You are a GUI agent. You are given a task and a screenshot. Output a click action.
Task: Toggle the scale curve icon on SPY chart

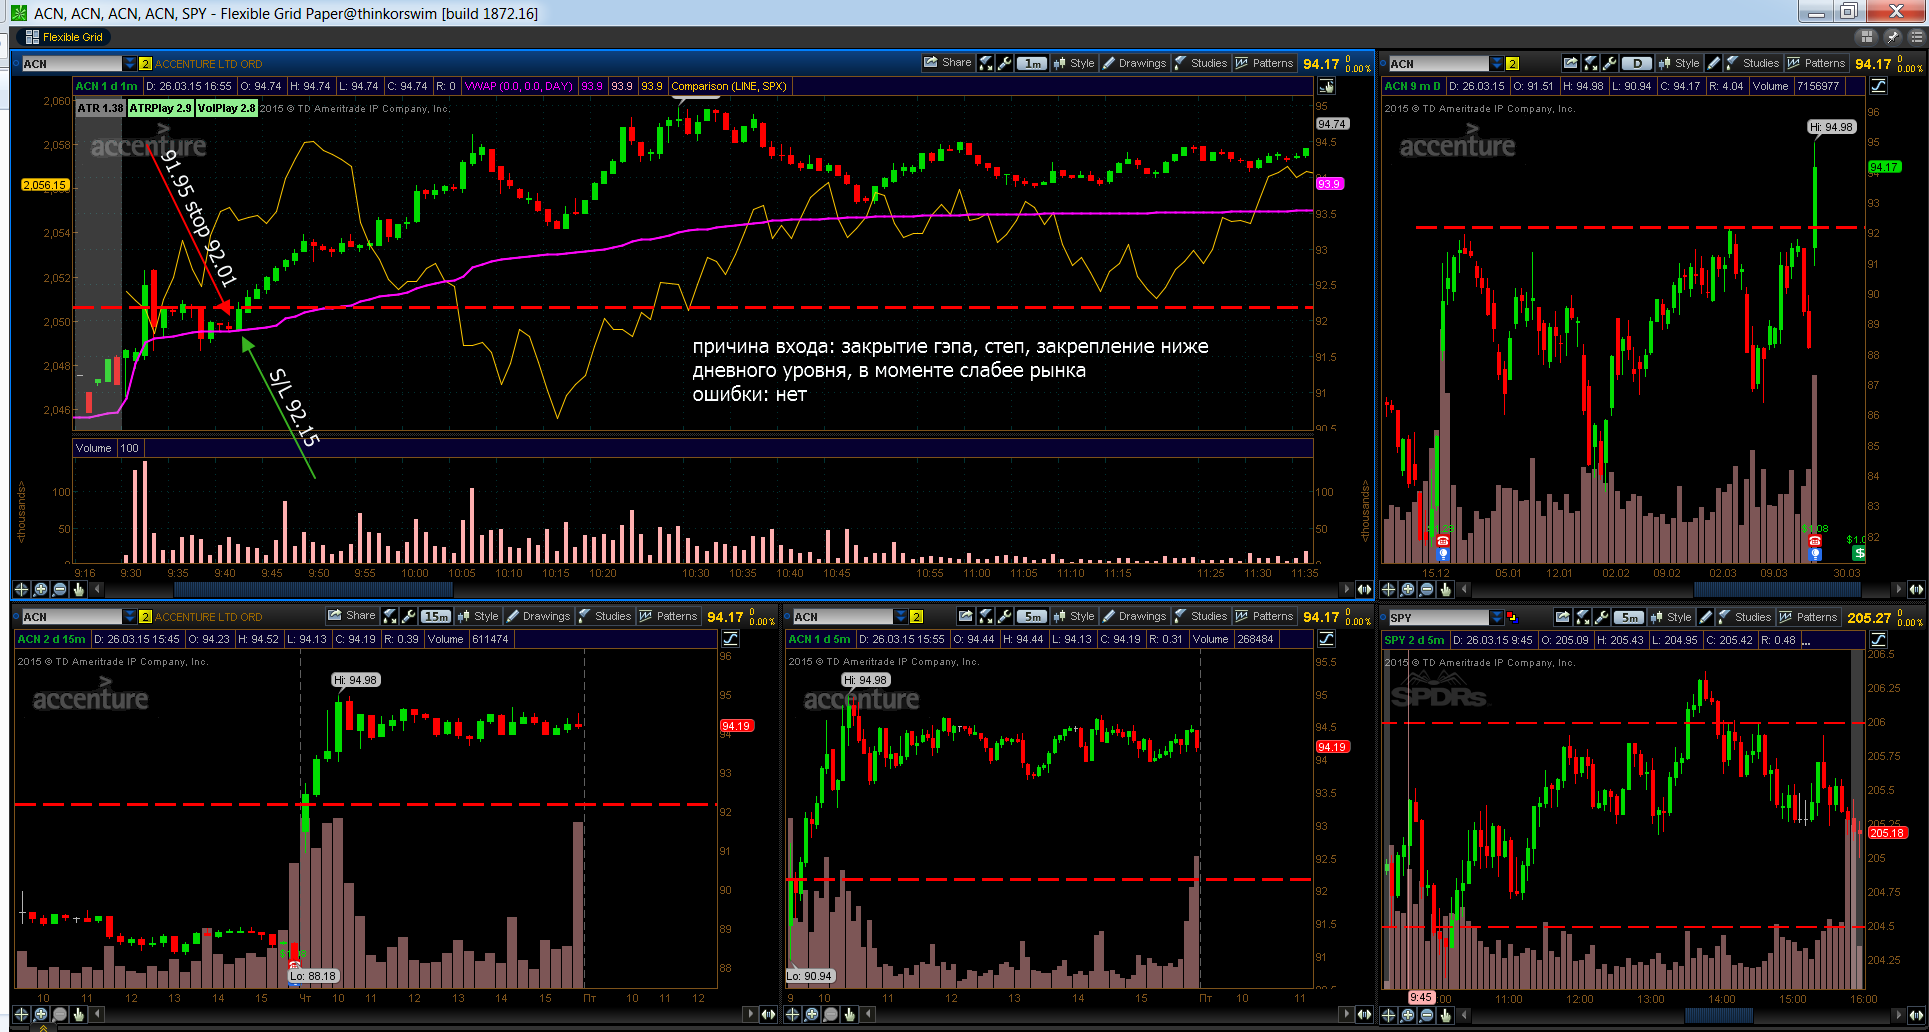pyautogui.click(x=1878, y=639)
